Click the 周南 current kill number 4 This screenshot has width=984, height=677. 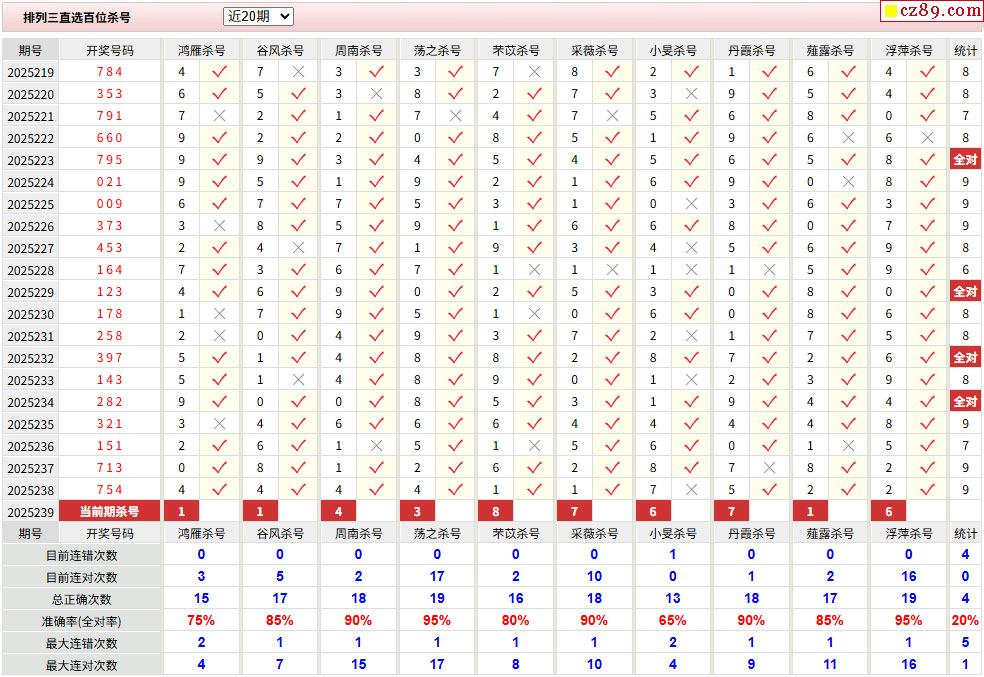pos(338,511)
